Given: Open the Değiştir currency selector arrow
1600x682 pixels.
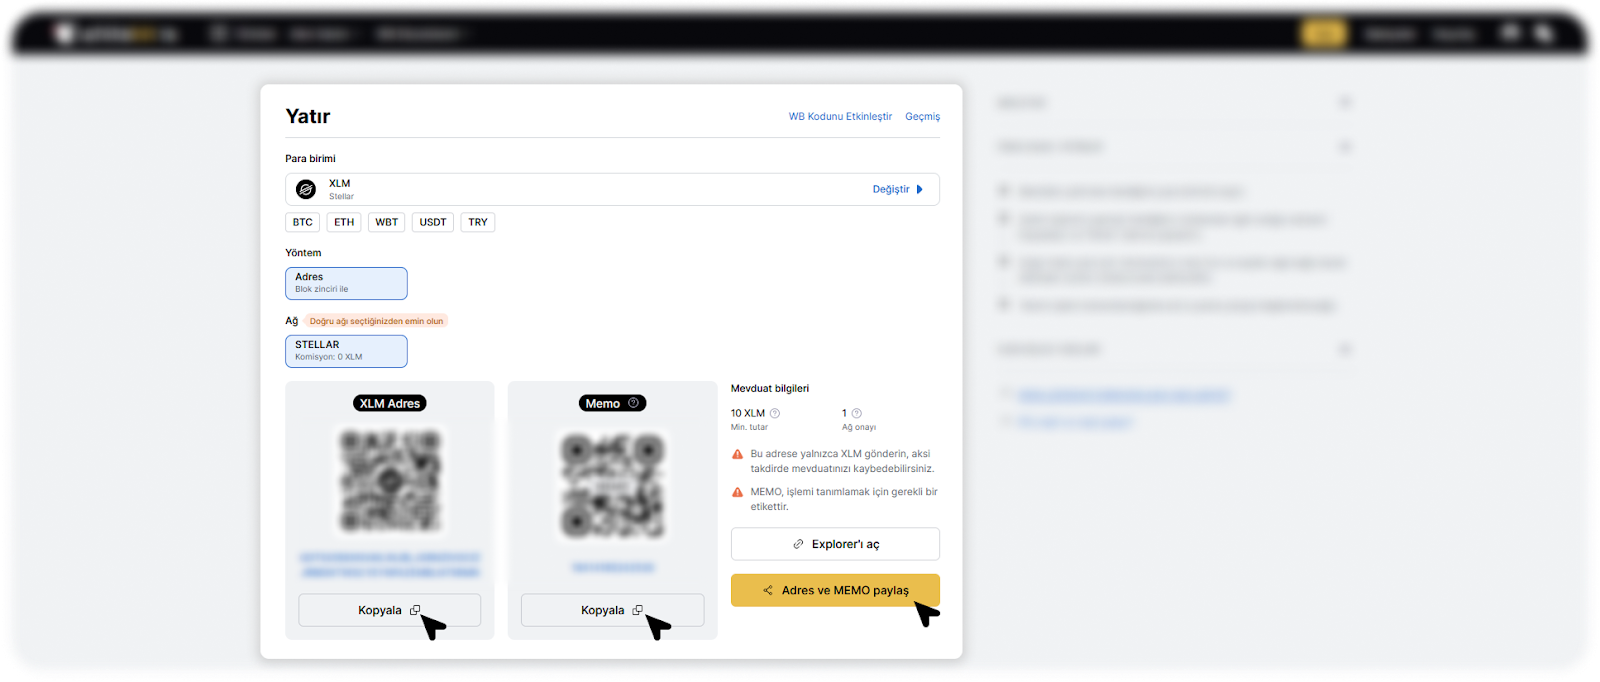Looking at the screenshot, I should 919,189.
